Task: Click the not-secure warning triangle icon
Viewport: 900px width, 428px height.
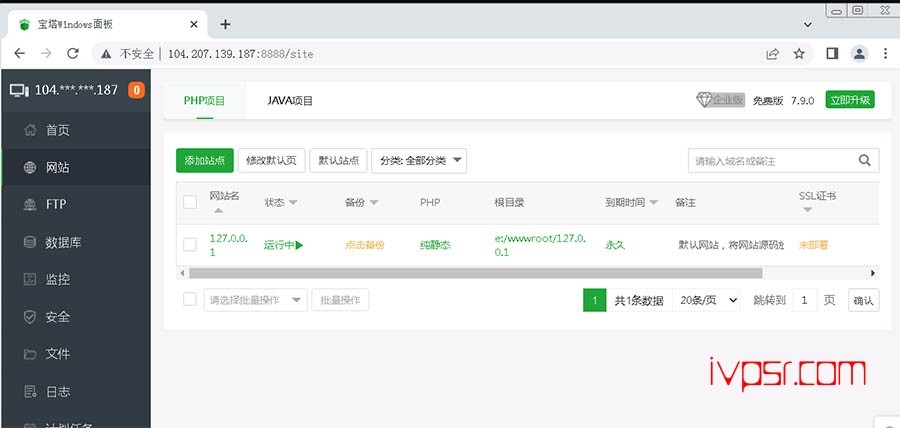Action: pyautogui.click(x=106, y=54)
